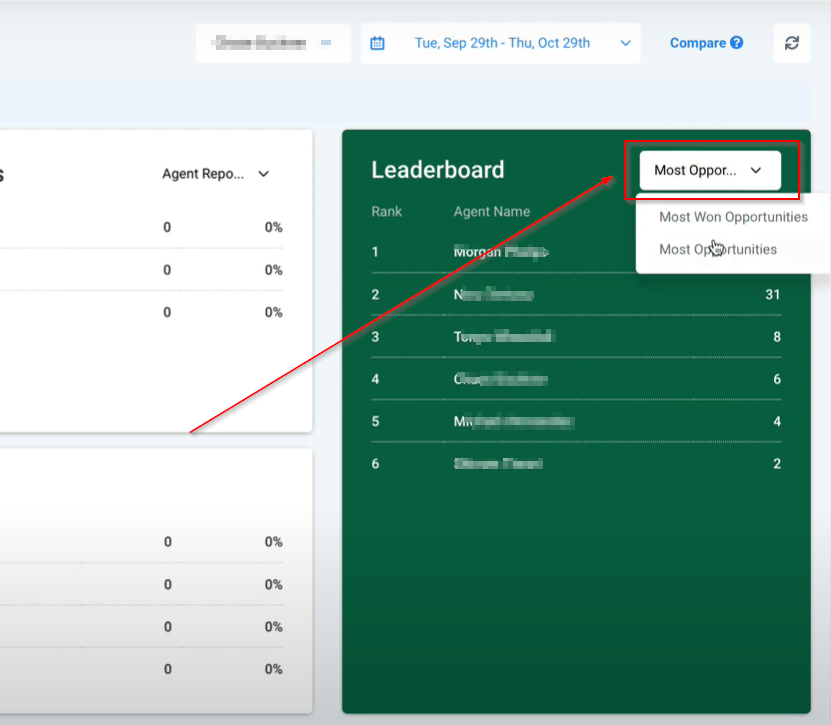Click the refresh icon button
Viewport: 831px width, 725px height.
792,43
